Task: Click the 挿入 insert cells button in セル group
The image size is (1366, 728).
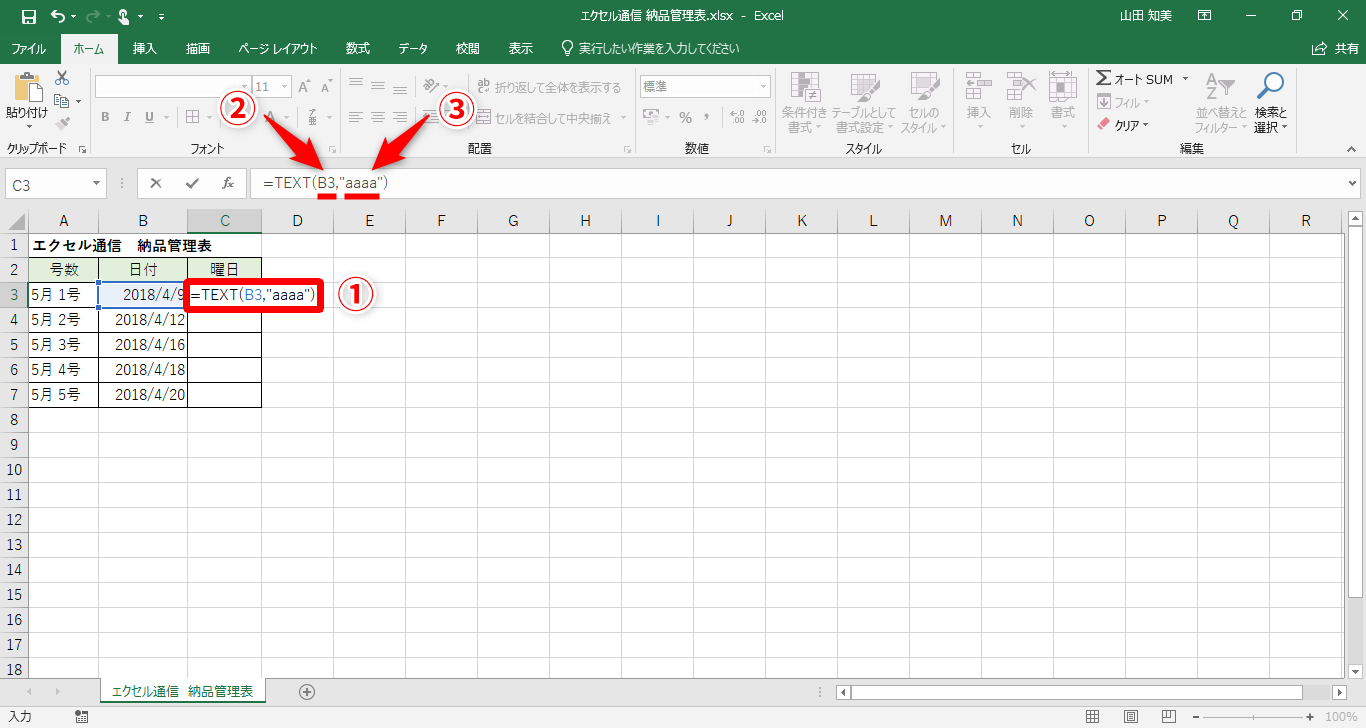Action: (979, 102)
